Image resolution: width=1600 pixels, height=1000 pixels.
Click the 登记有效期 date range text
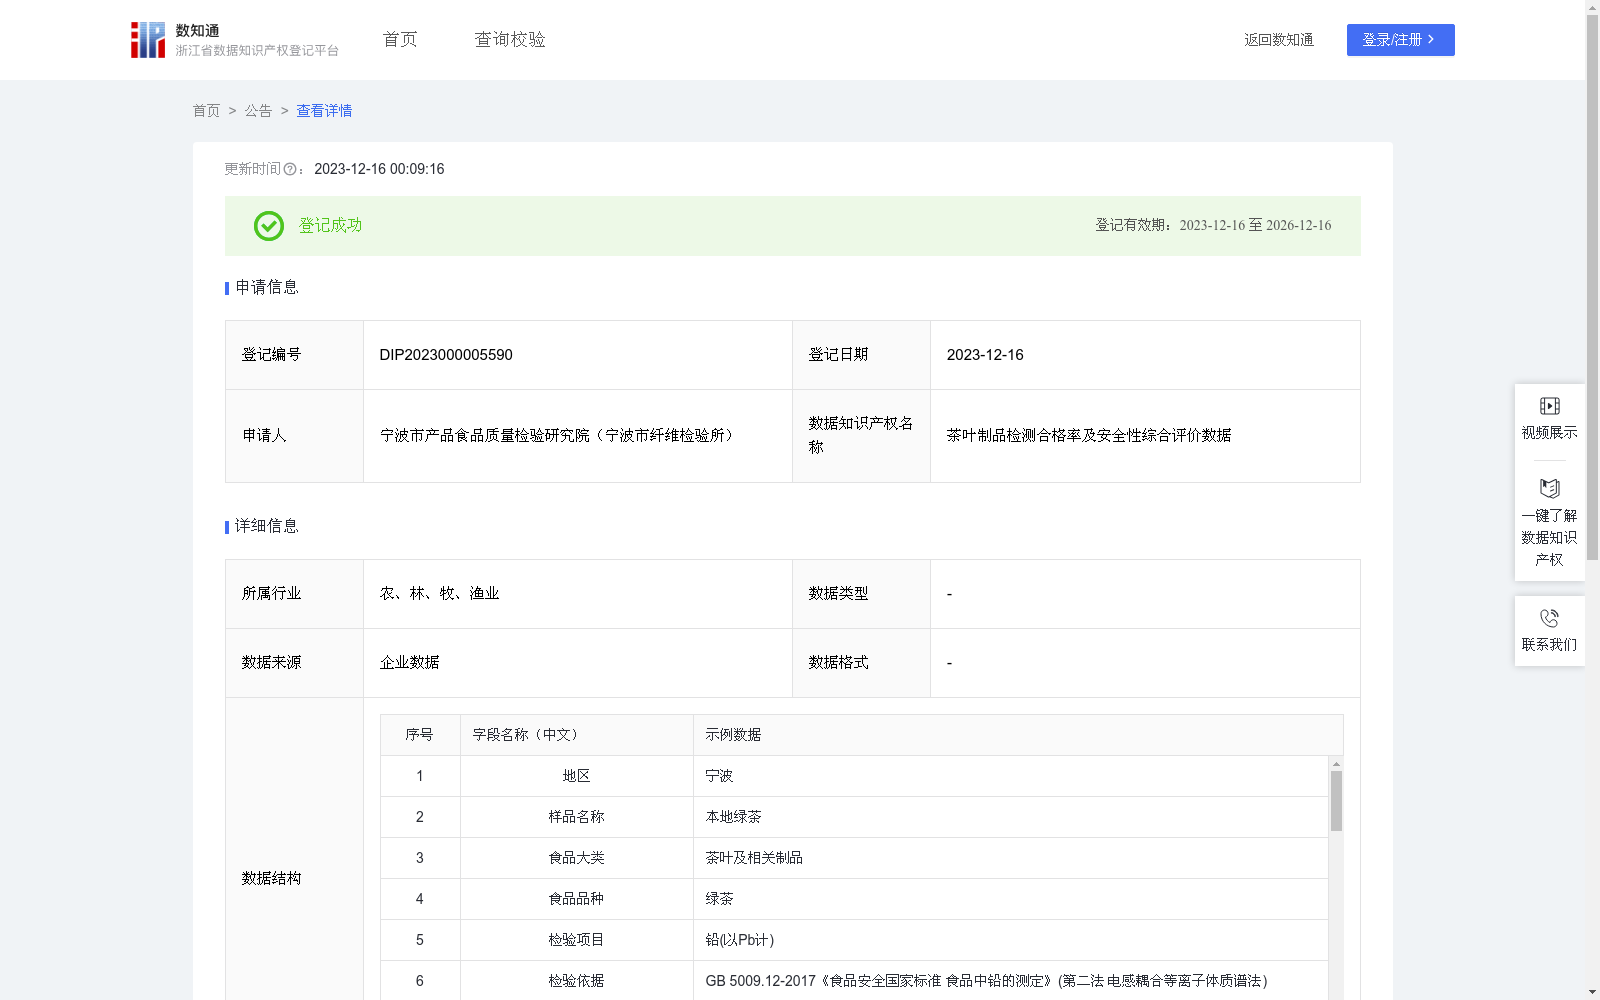tap(1213, 226)
